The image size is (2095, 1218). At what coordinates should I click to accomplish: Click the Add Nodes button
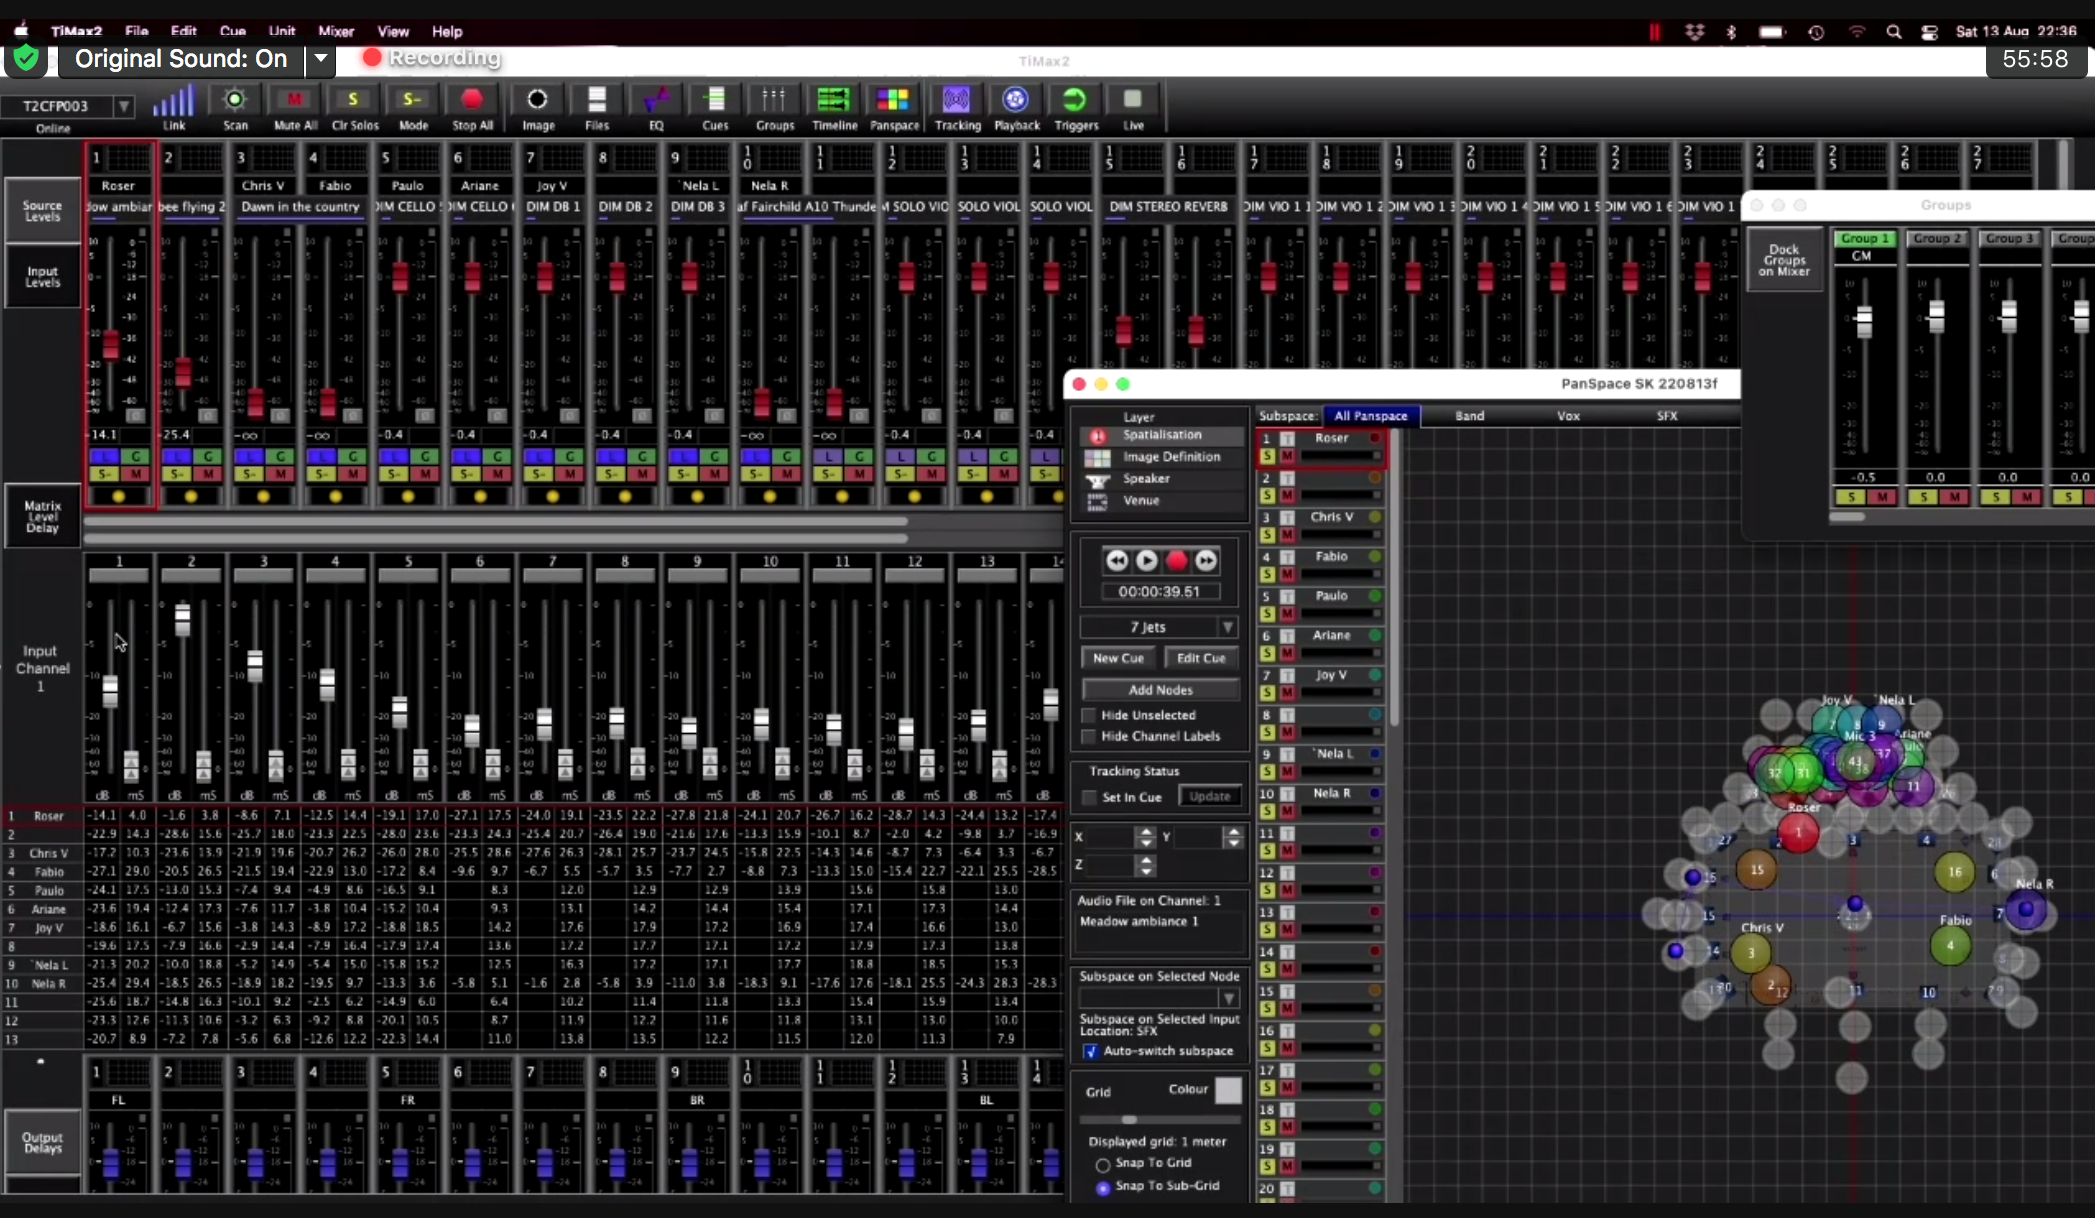coord(1160,690)
